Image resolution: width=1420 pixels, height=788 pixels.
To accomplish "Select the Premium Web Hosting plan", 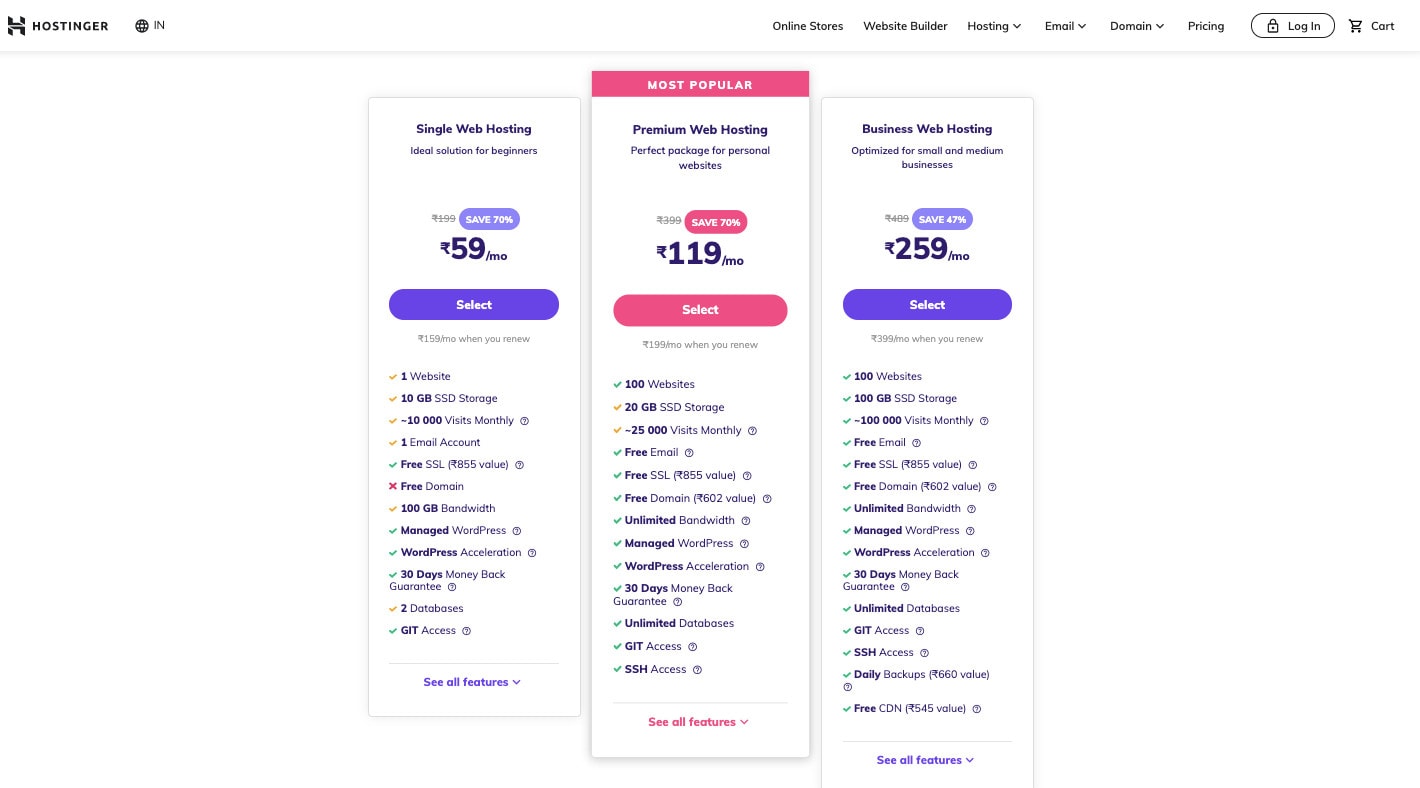I will coord(700,310).
